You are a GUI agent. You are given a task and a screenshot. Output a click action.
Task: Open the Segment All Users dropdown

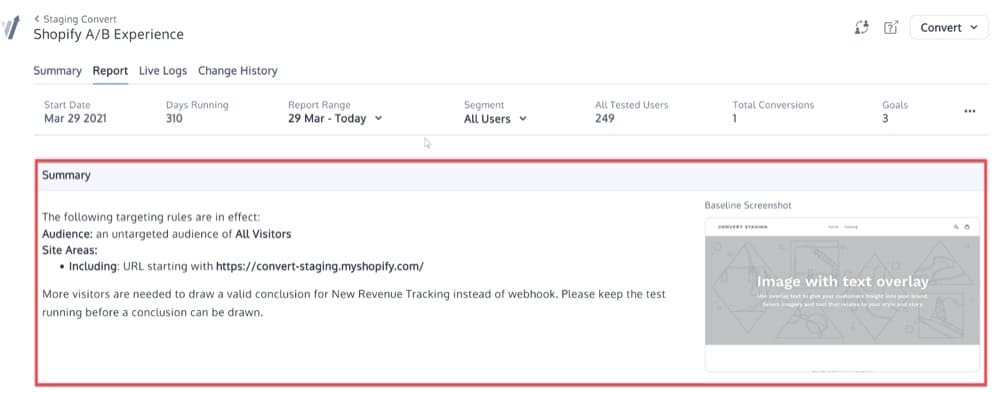(496, 119)
